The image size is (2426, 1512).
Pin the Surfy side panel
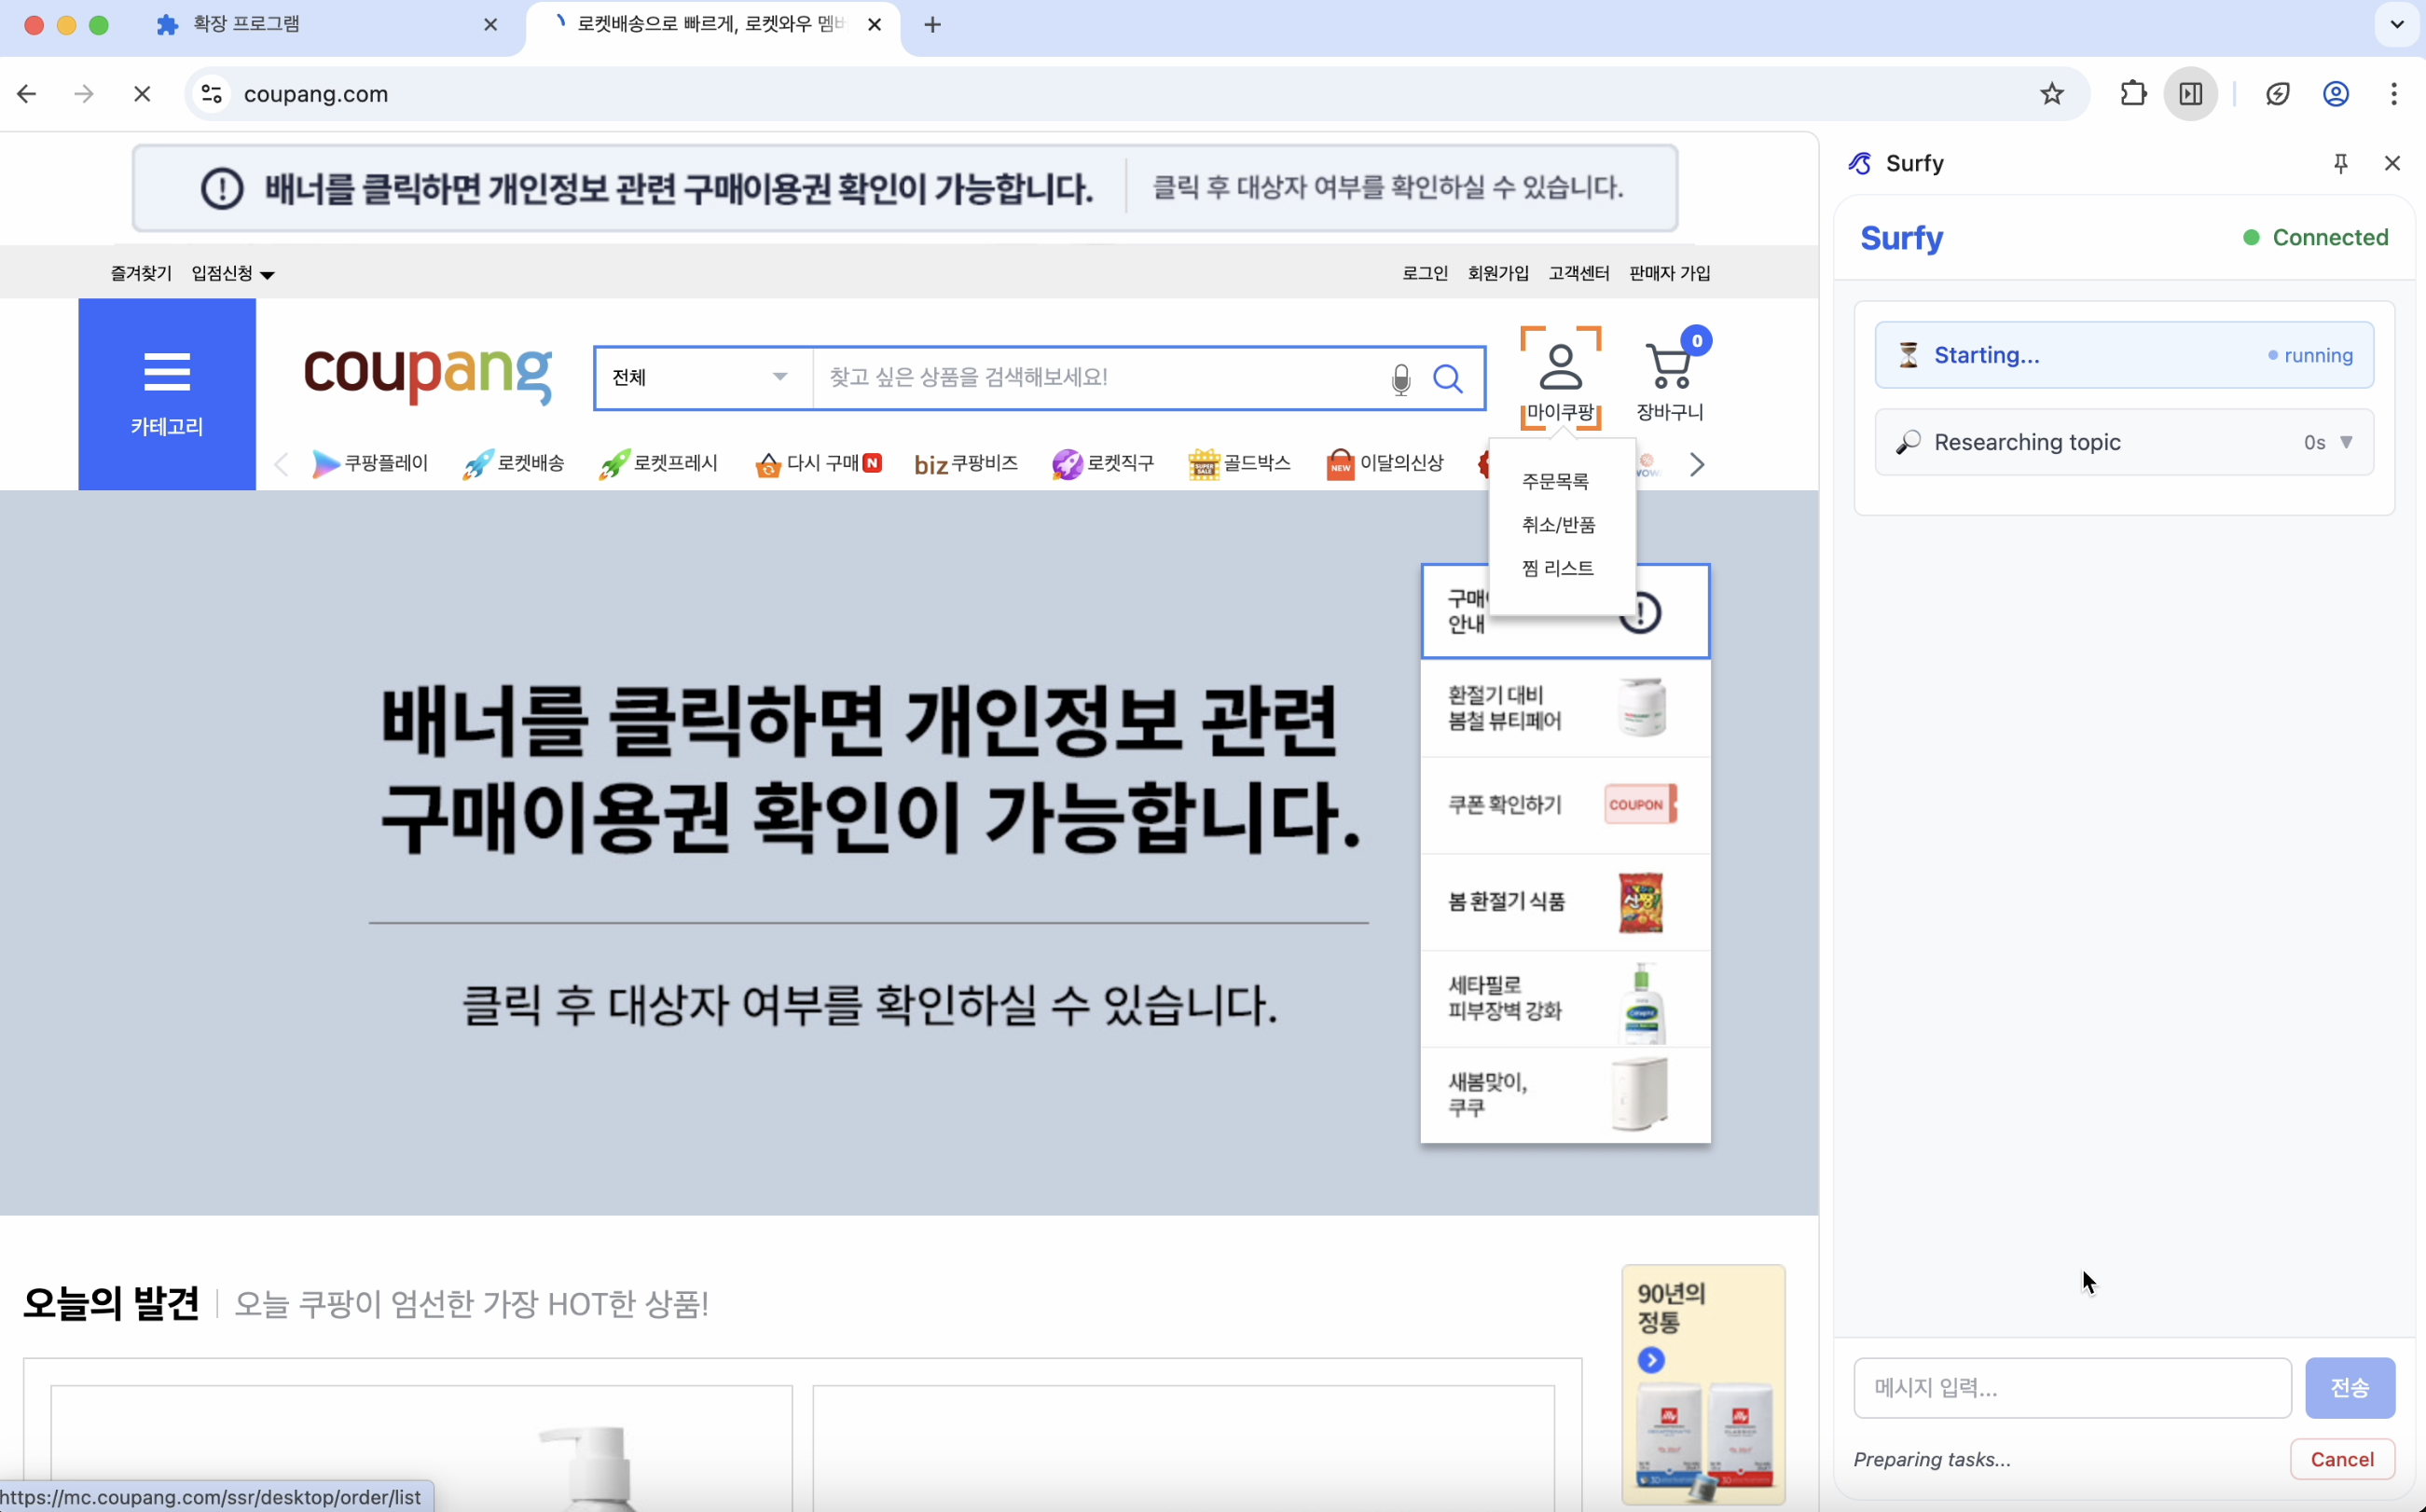click(2340, 164)
